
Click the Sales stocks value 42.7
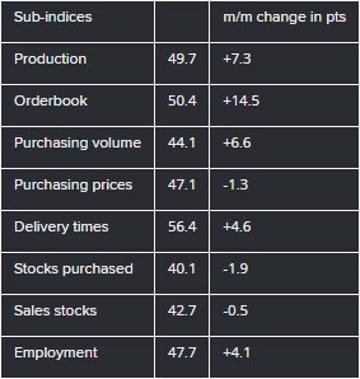[182, 311]
